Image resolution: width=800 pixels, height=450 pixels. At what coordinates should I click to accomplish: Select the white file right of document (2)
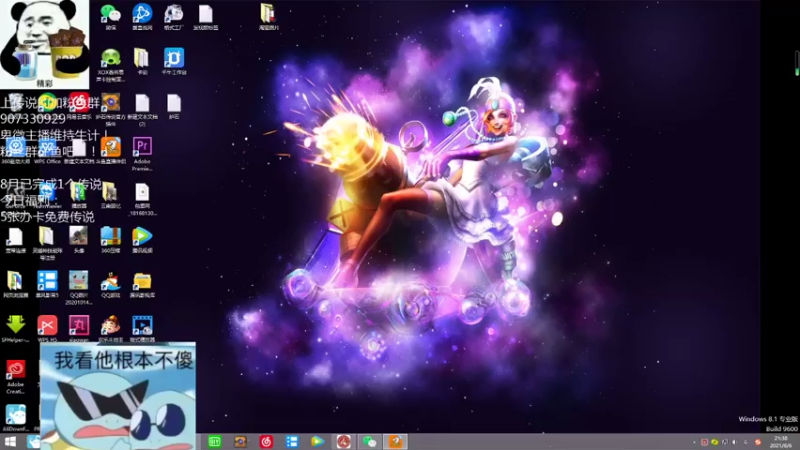[173, 106]
